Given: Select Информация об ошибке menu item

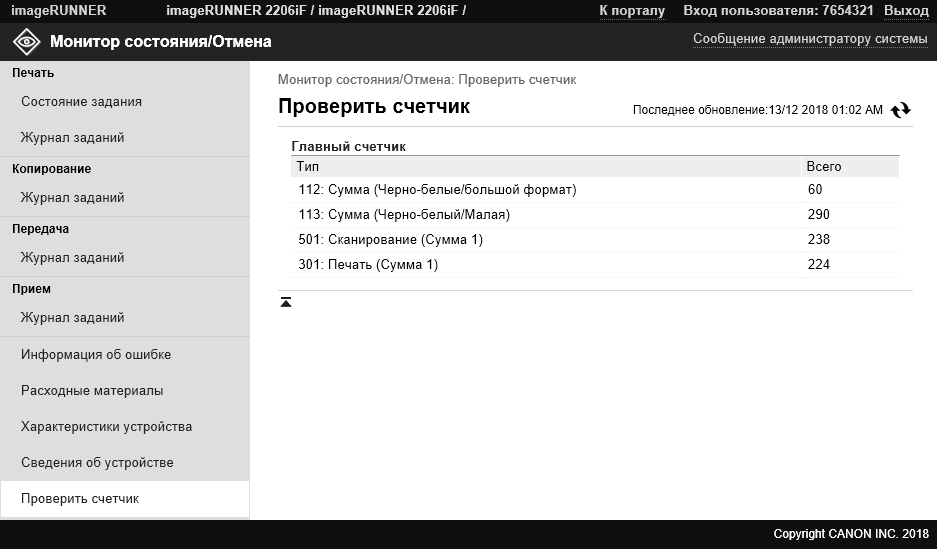Looking at the screenshot, I should pyautogui.click(x=96, y=354).
